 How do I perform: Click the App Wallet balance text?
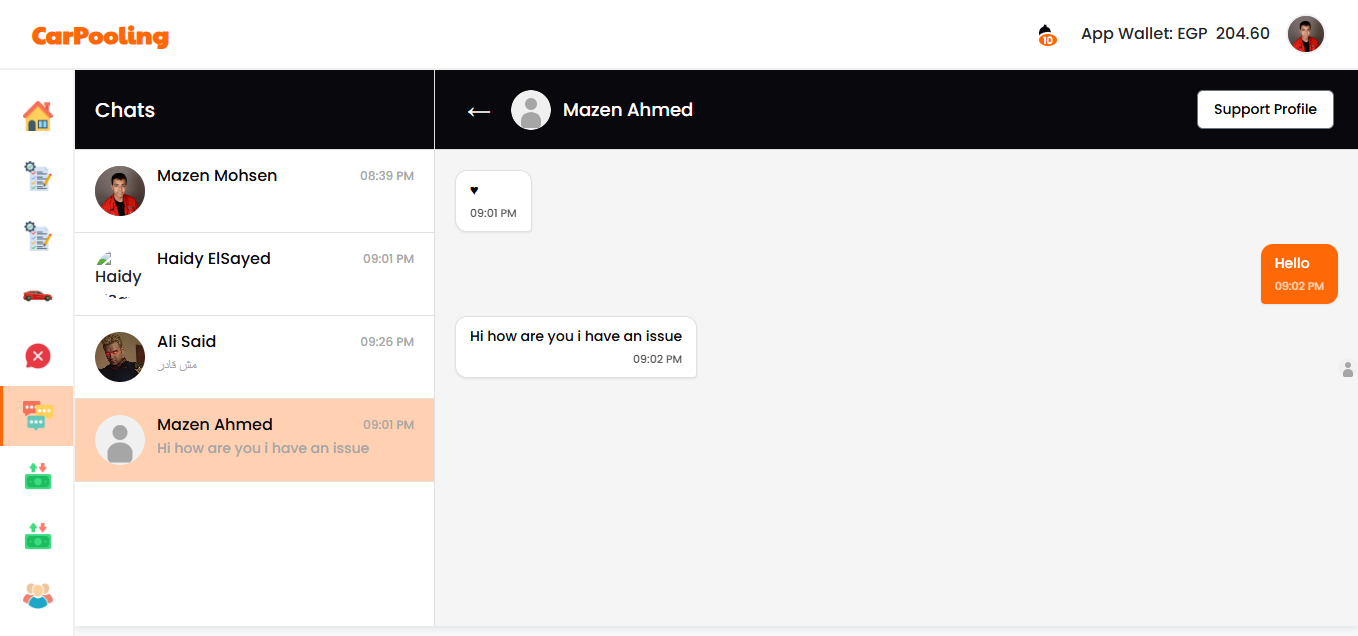(1175, 34)
